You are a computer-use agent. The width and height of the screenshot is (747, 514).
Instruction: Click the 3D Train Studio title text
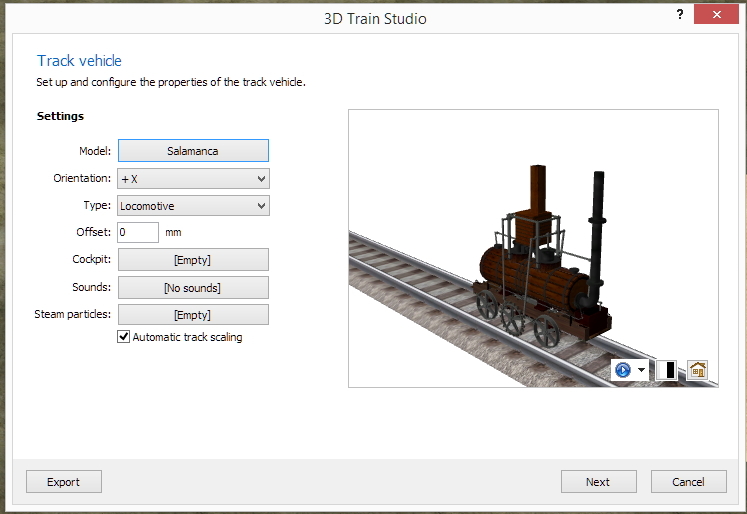pos(375,19)
